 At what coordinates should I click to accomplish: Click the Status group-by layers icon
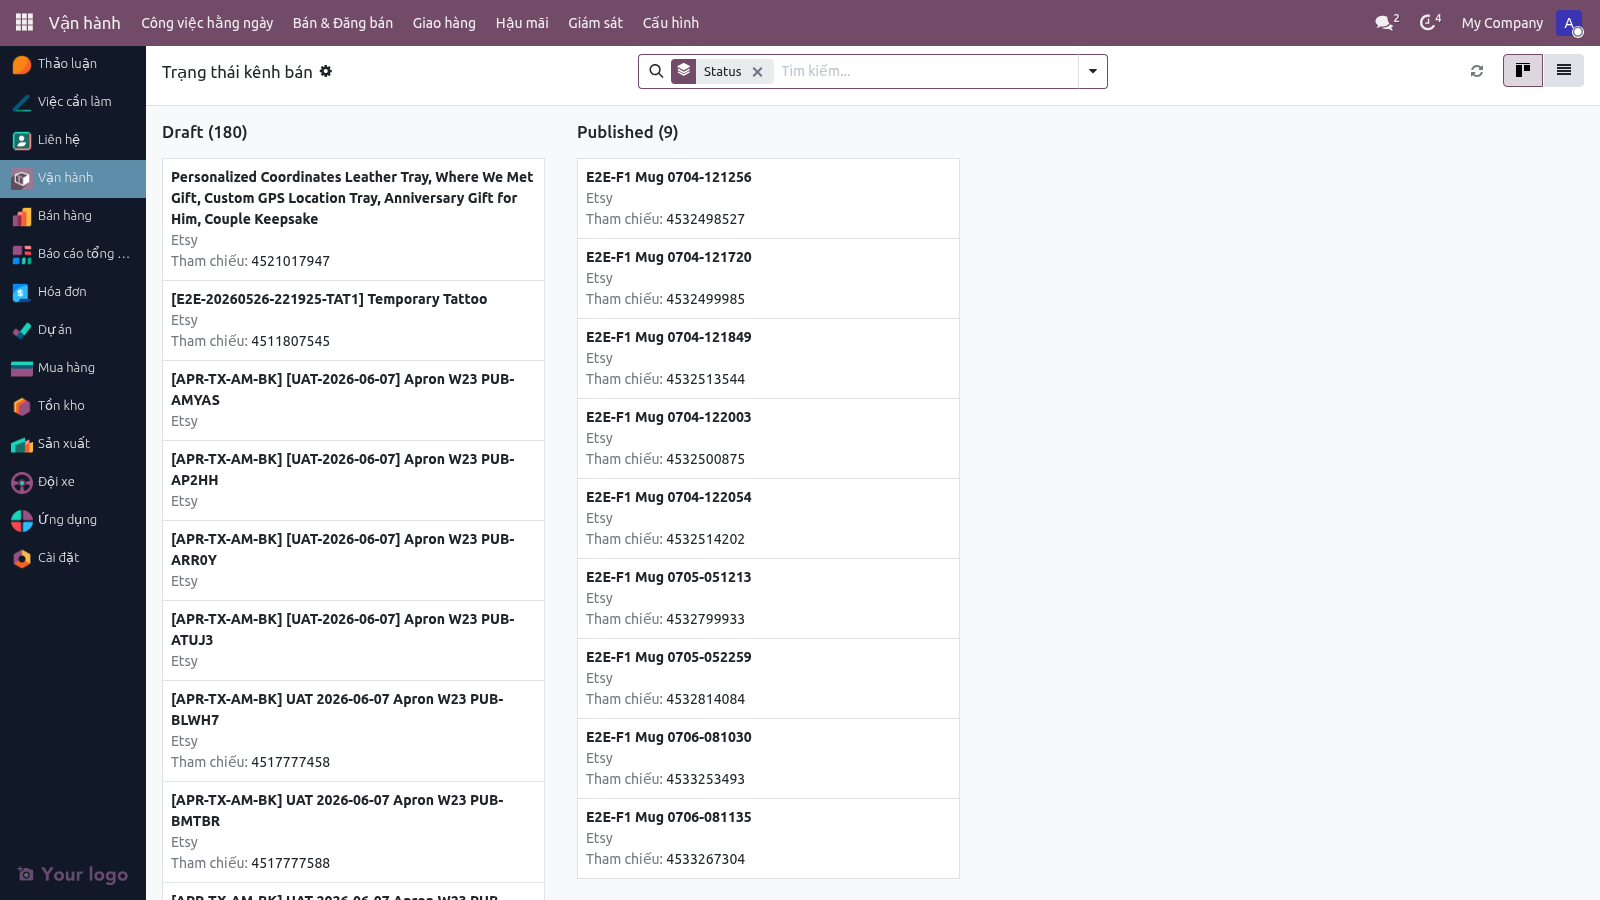[684, 71]
